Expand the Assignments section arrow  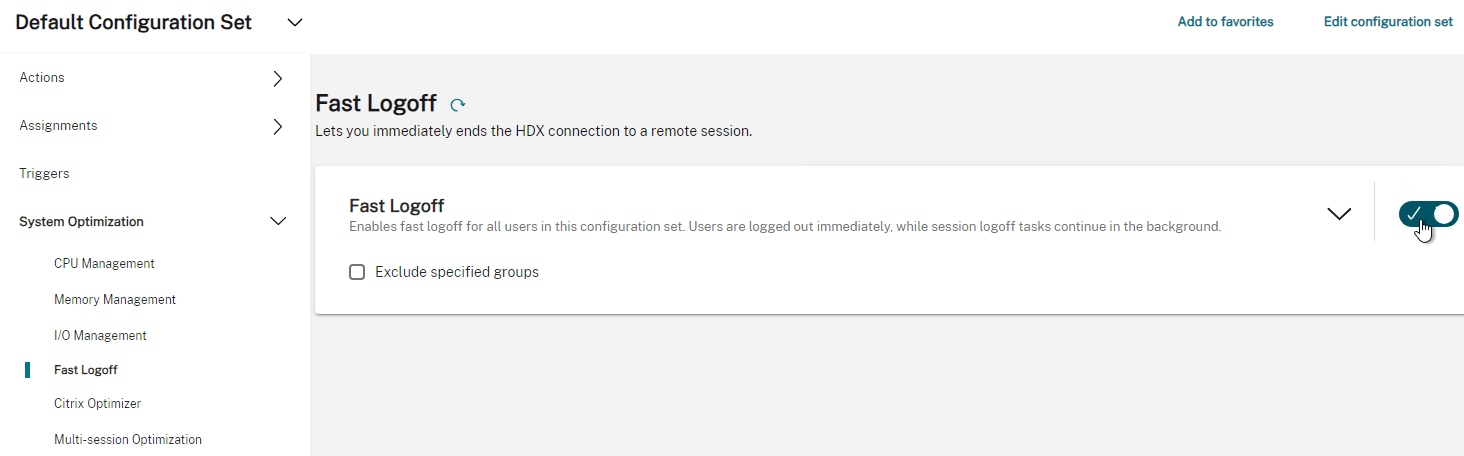pos(278,126)
